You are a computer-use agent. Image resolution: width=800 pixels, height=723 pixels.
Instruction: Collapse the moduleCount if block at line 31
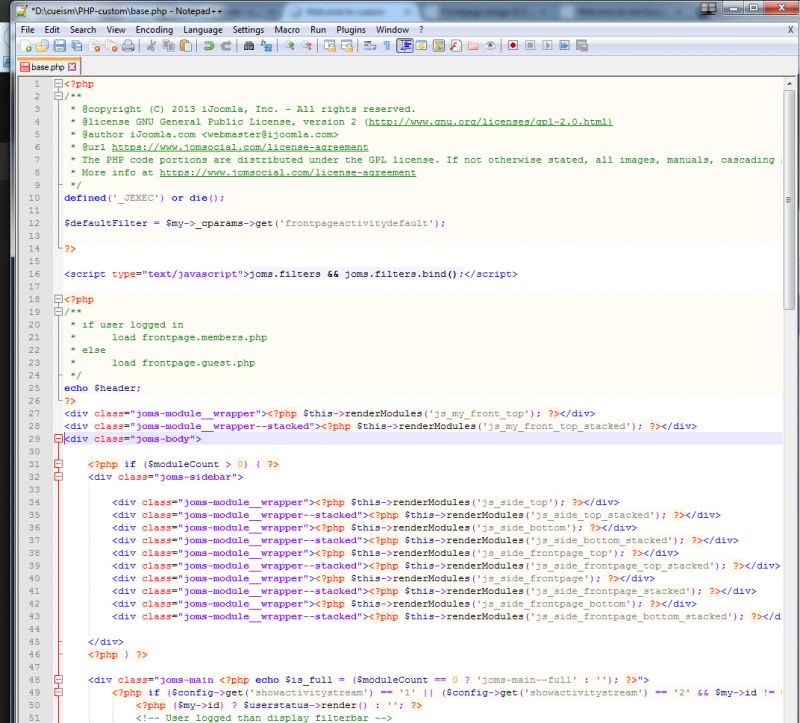tap(58, 464)
